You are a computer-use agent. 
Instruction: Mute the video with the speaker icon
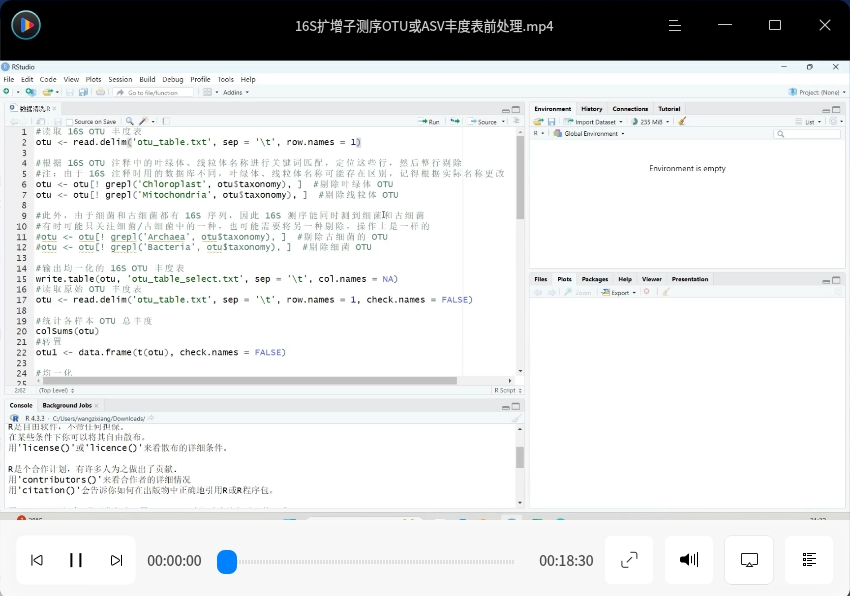pos(688,559)
